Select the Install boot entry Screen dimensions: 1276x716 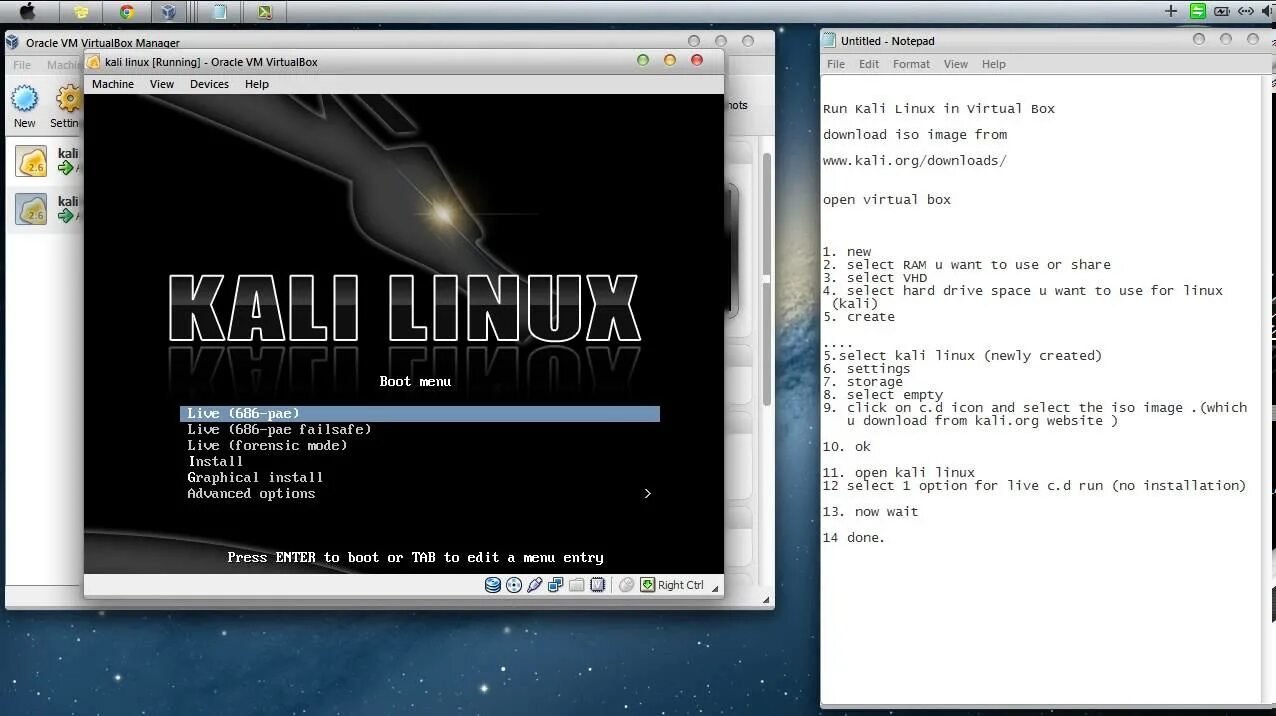point(420,461)
